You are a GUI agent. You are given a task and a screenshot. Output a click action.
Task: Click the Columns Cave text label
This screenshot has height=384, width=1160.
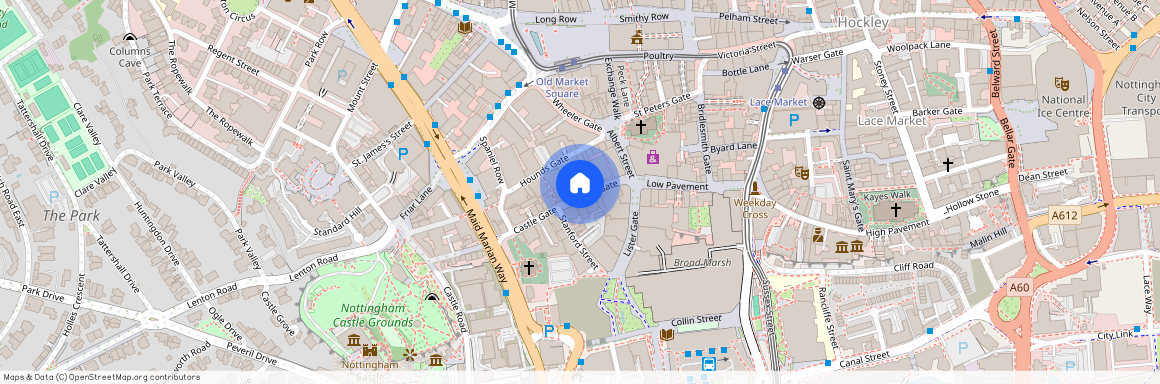[129, 57]
